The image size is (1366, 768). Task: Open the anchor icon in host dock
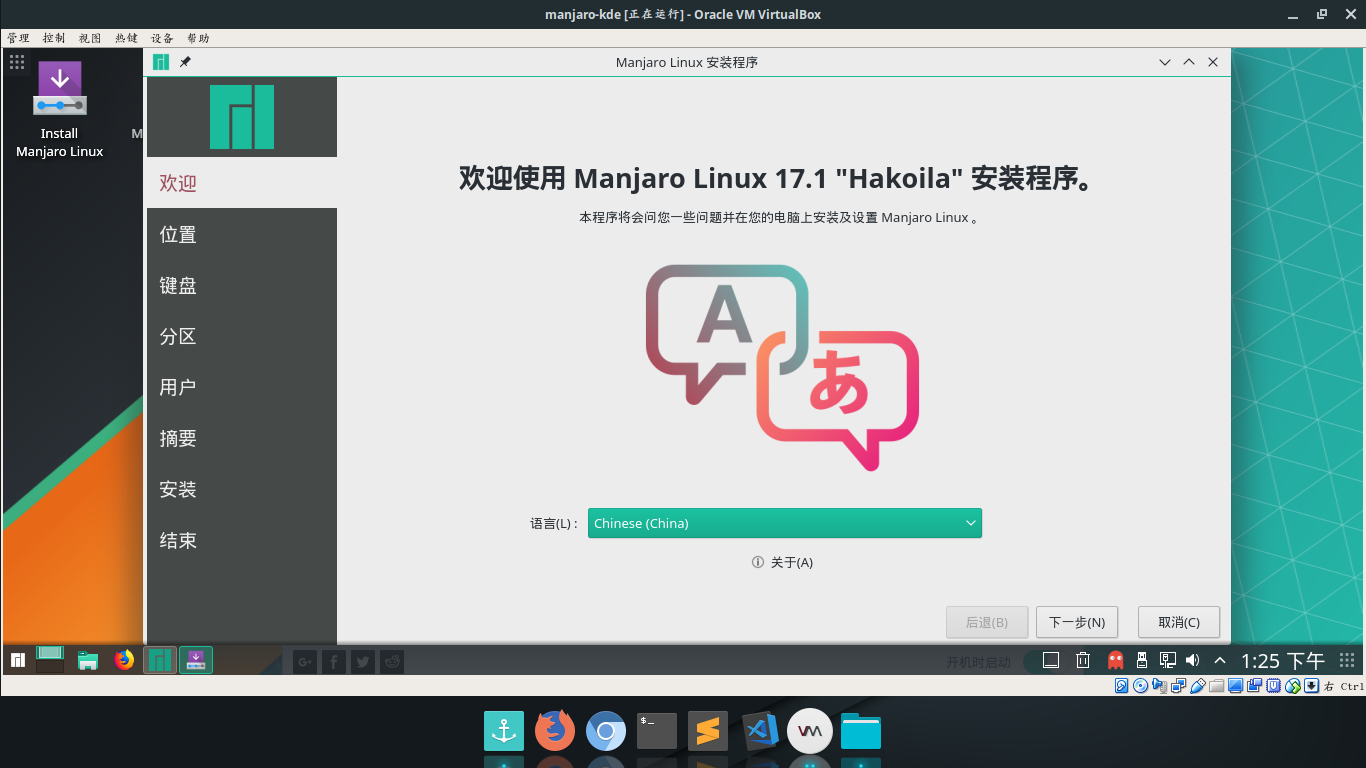pos(504,731)
